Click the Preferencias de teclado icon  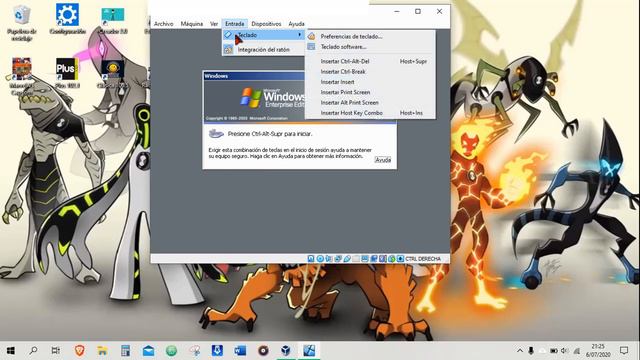(311, 36)
